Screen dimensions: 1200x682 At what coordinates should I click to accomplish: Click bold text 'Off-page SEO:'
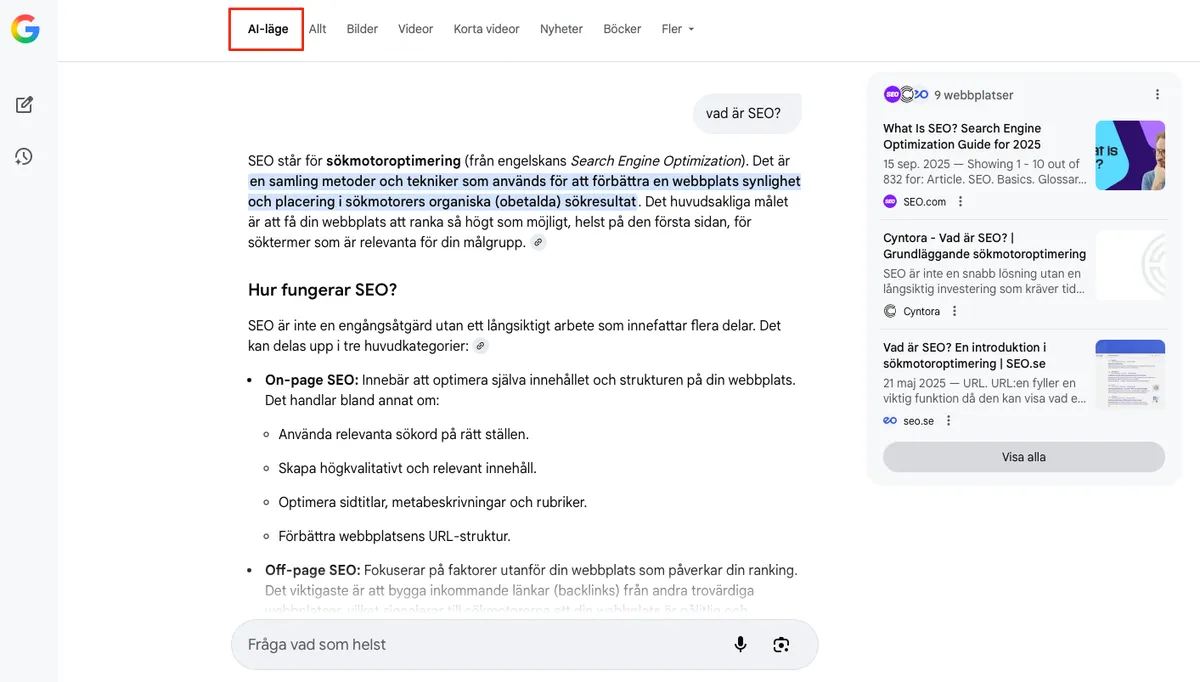click(x=312, y=571)
